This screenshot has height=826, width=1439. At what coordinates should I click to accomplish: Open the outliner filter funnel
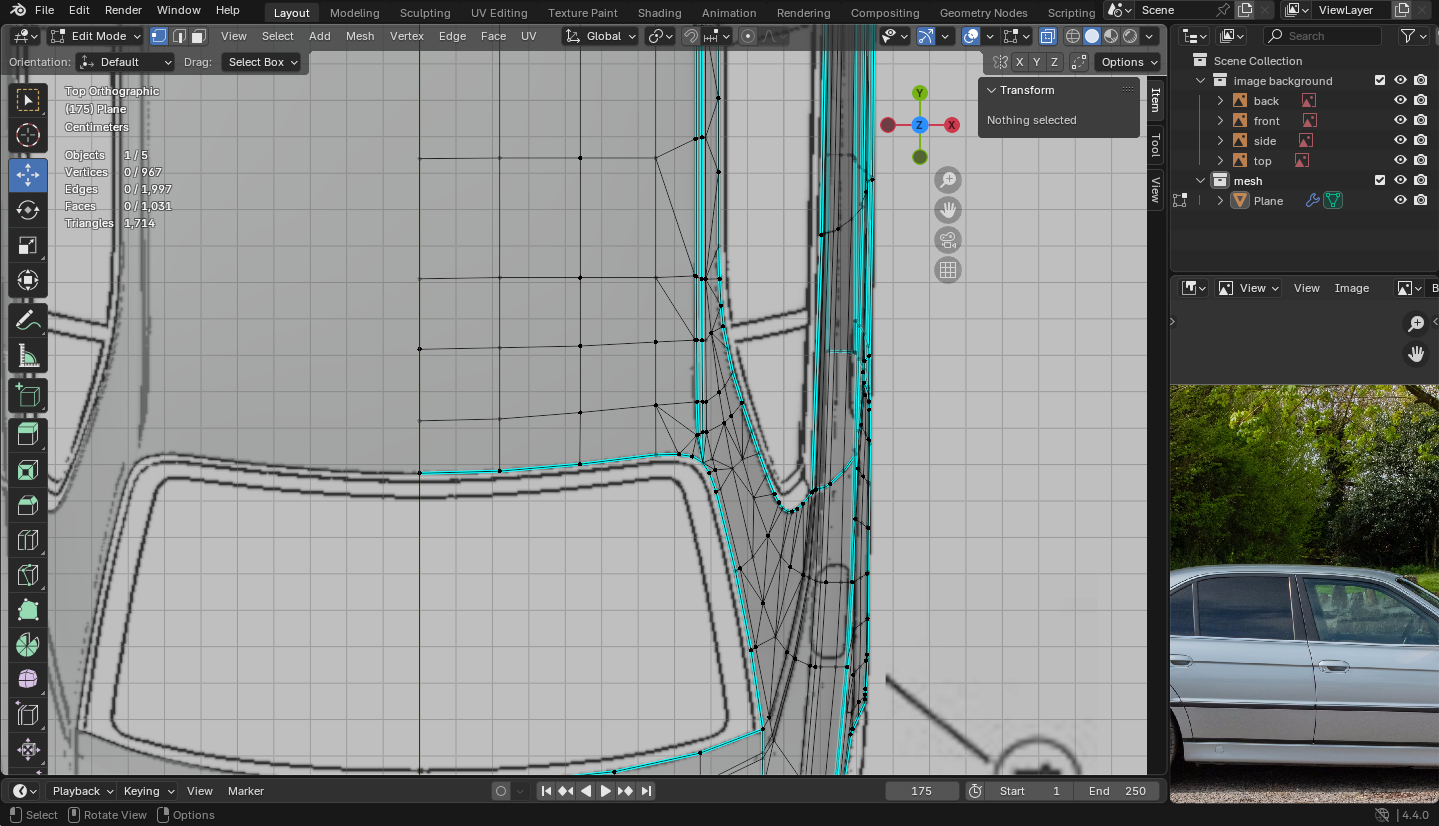[1407, 36]
